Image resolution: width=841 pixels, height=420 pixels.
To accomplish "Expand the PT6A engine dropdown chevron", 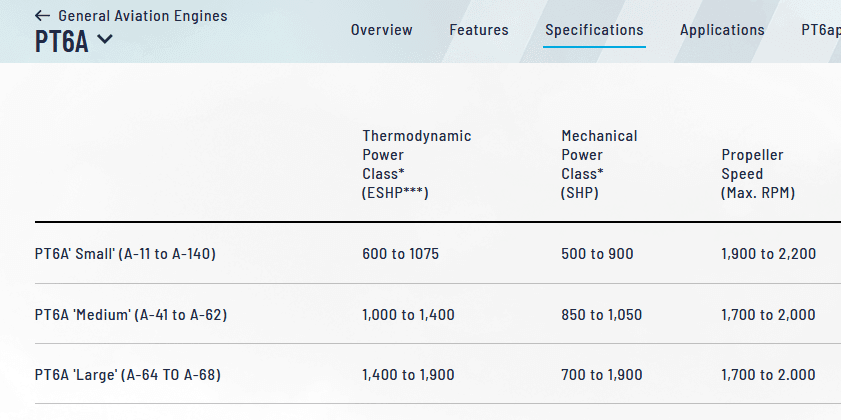I will tap(105, 40).
